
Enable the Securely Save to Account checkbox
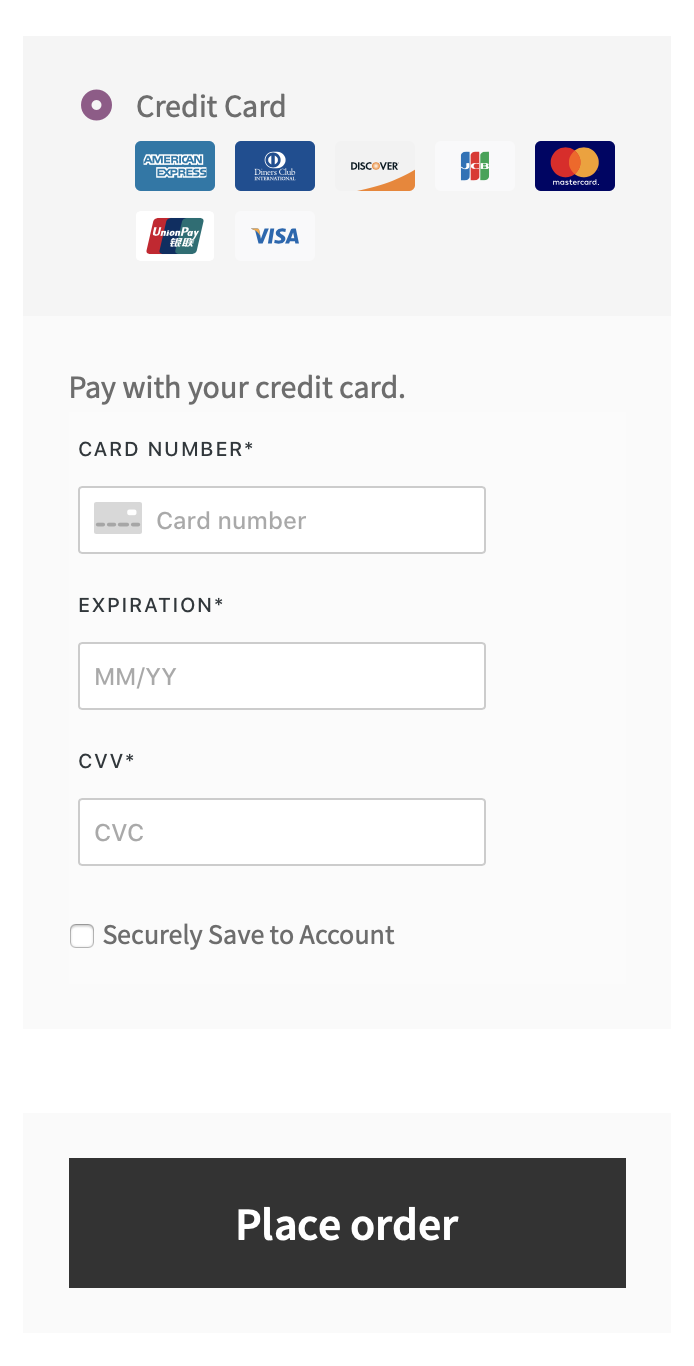click(82, 936)
